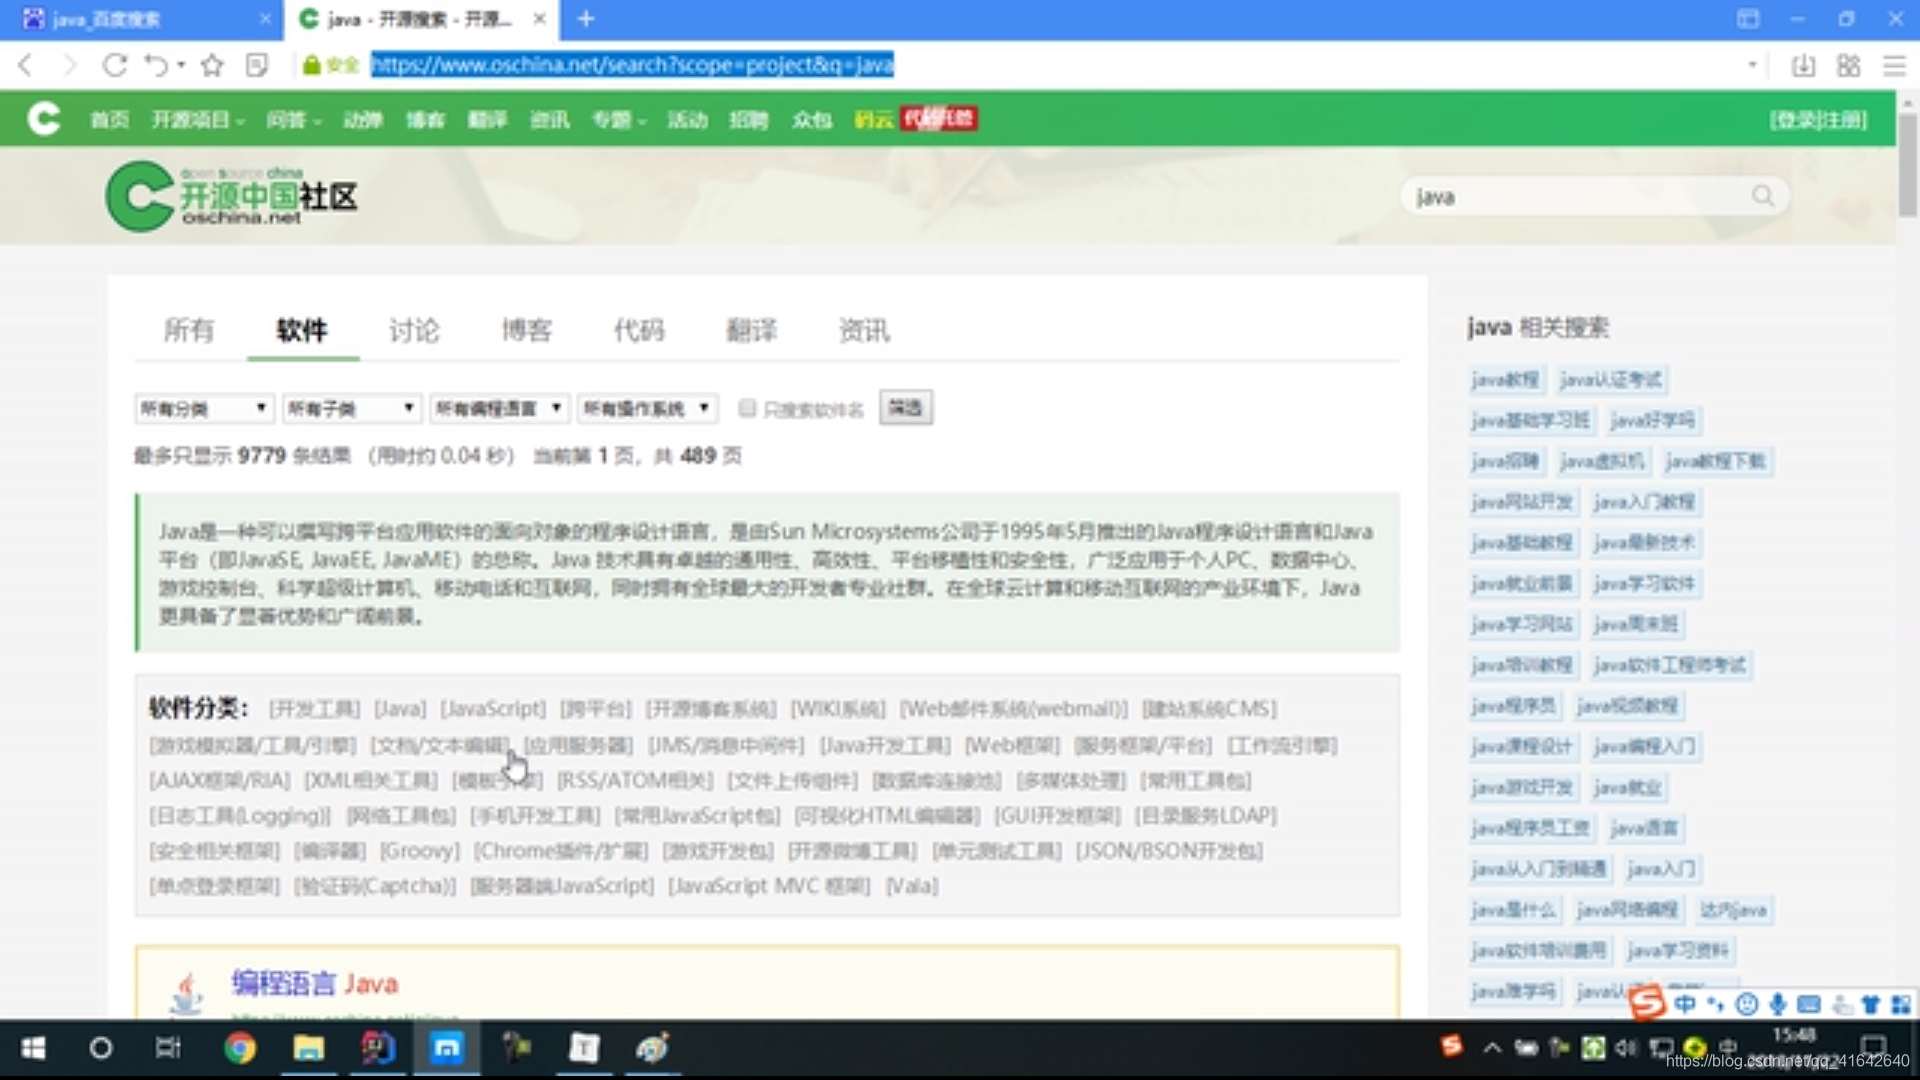Click the Sogou voice input microphone
Screen dimensions: 1920x1080
point(1778,1004)
